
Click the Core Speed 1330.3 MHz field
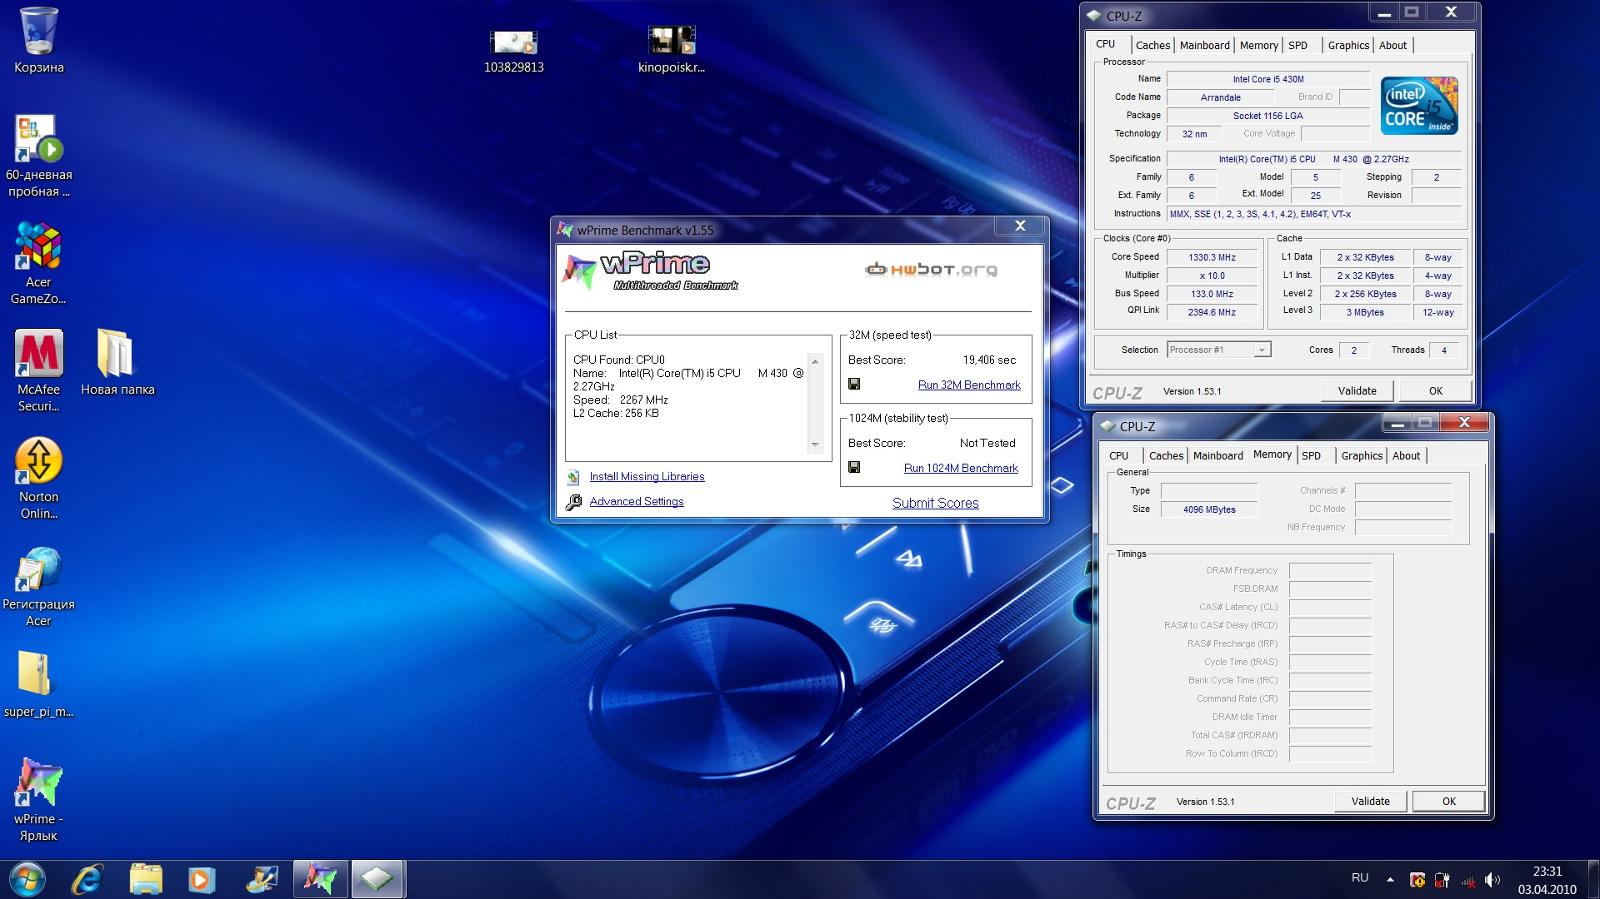[x=1212, y=257]
